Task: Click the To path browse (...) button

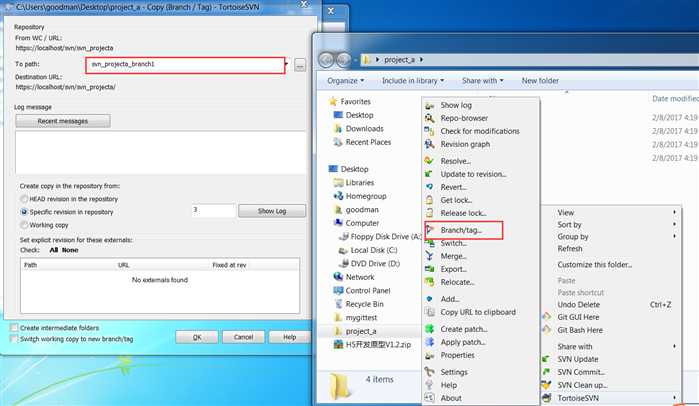Action: pos(300,65)
